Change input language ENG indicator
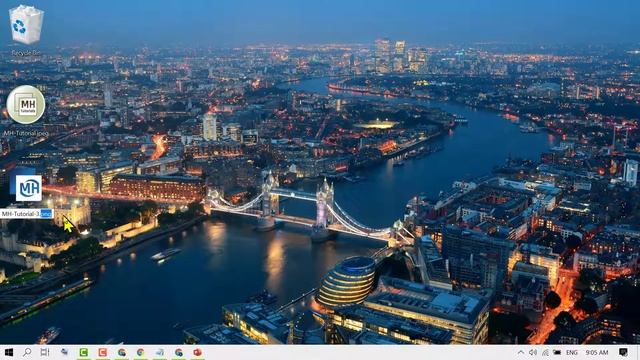This screenshot has height=360, width=640. [x=571, y=352]
